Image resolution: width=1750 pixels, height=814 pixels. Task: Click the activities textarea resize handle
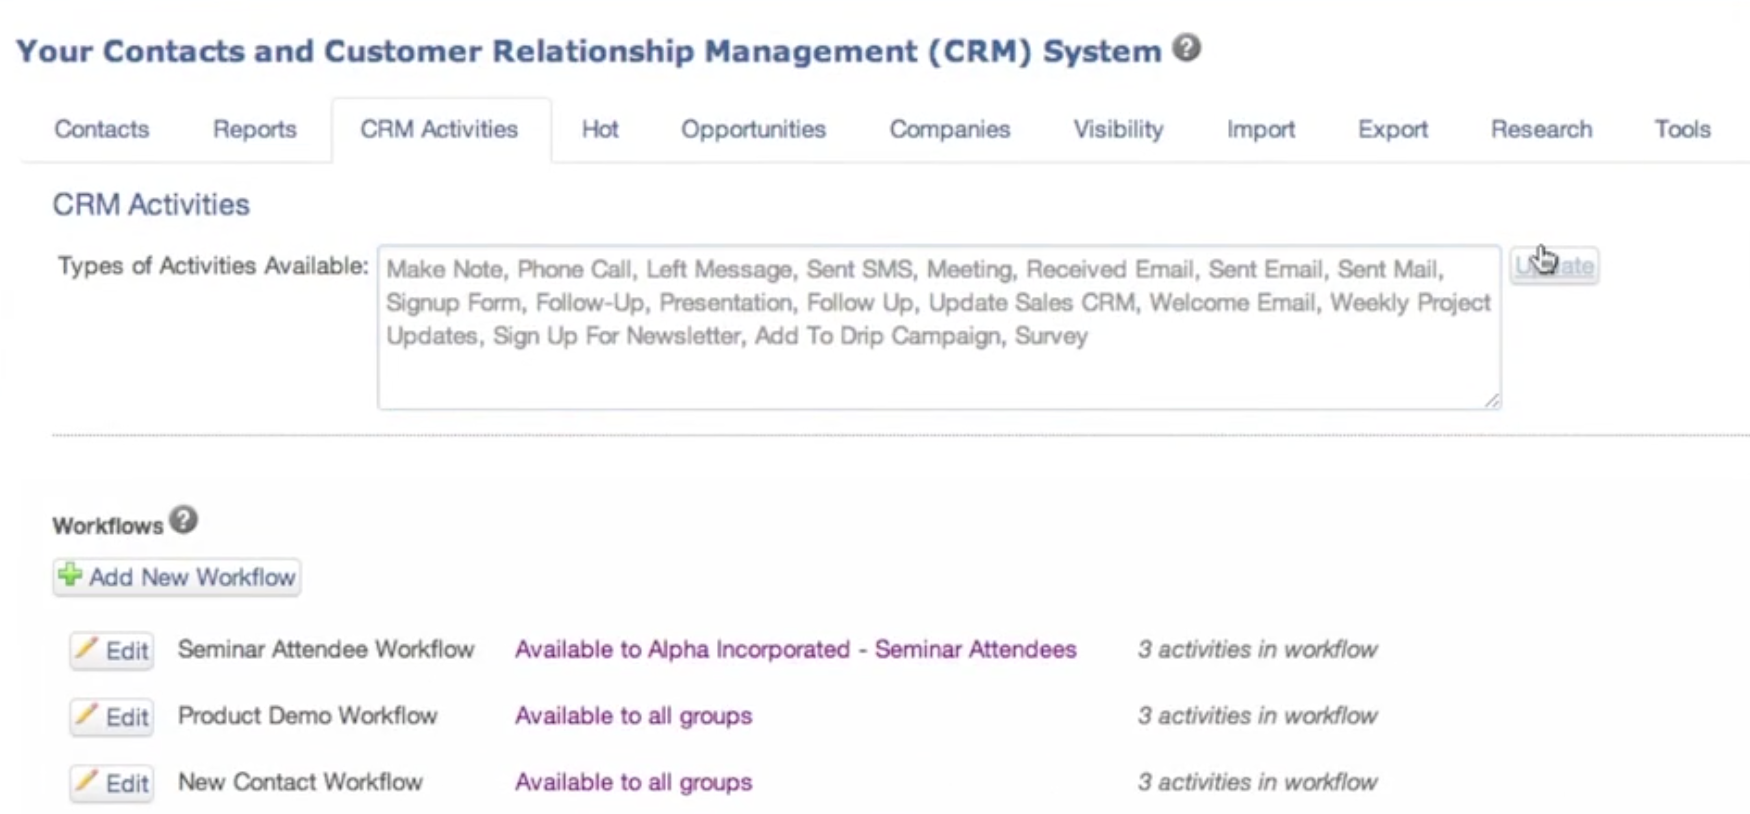click(x=1491, y=400)
